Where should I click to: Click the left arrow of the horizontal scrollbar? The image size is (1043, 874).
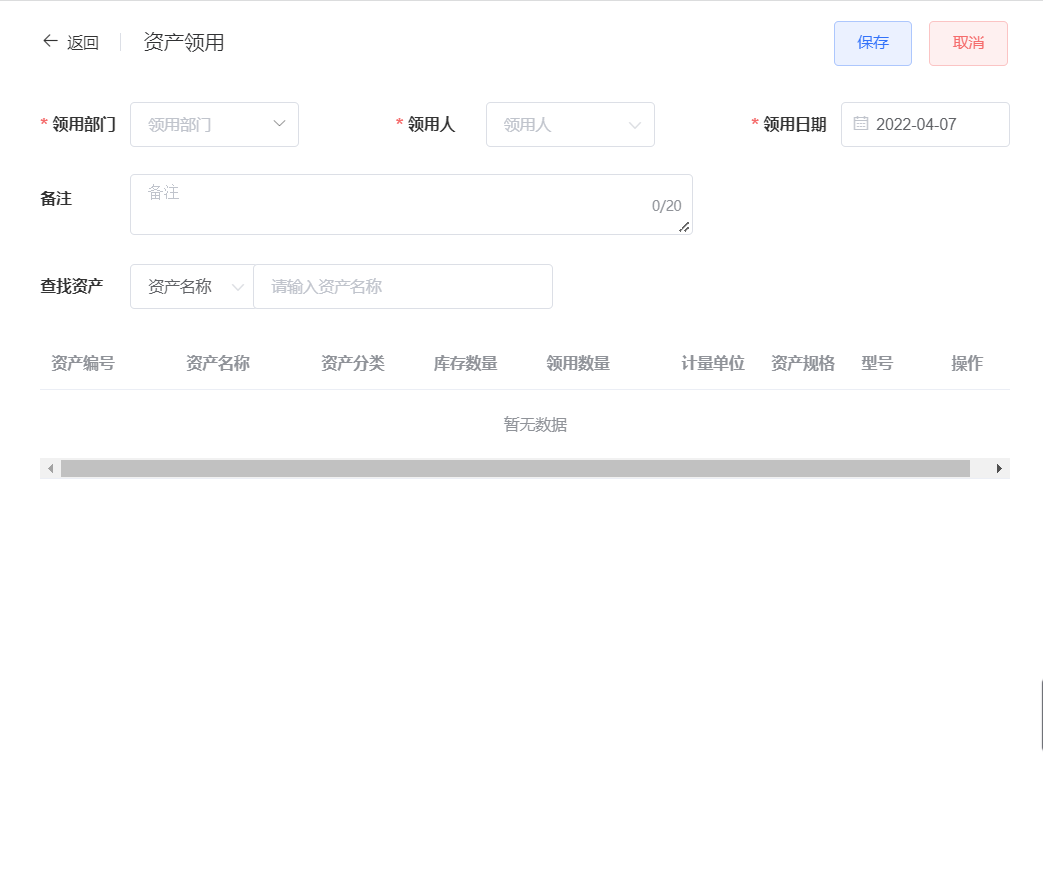click(x=50, y=468)
